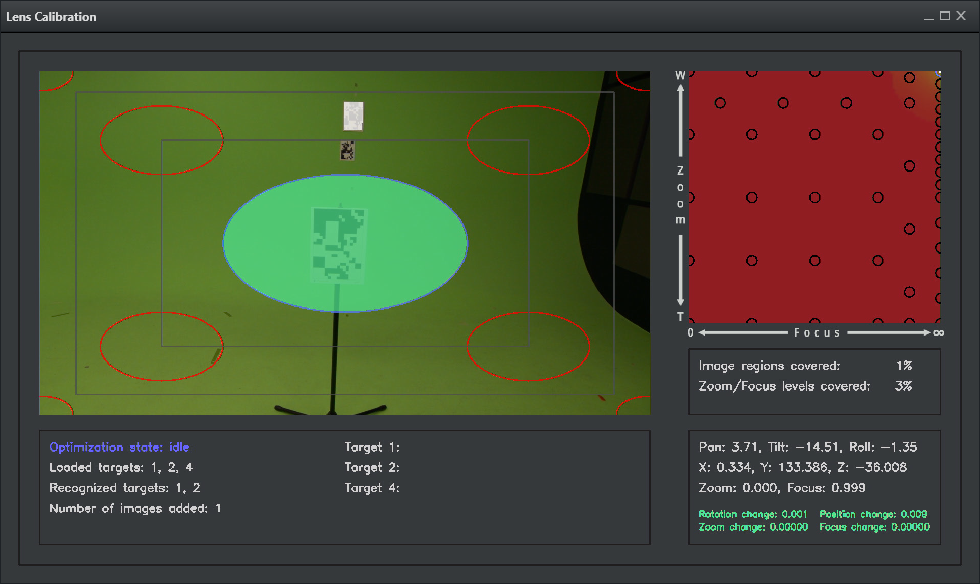Maximize the Lens Calibration window
980x584 pixels.
(x=945, y=16)
